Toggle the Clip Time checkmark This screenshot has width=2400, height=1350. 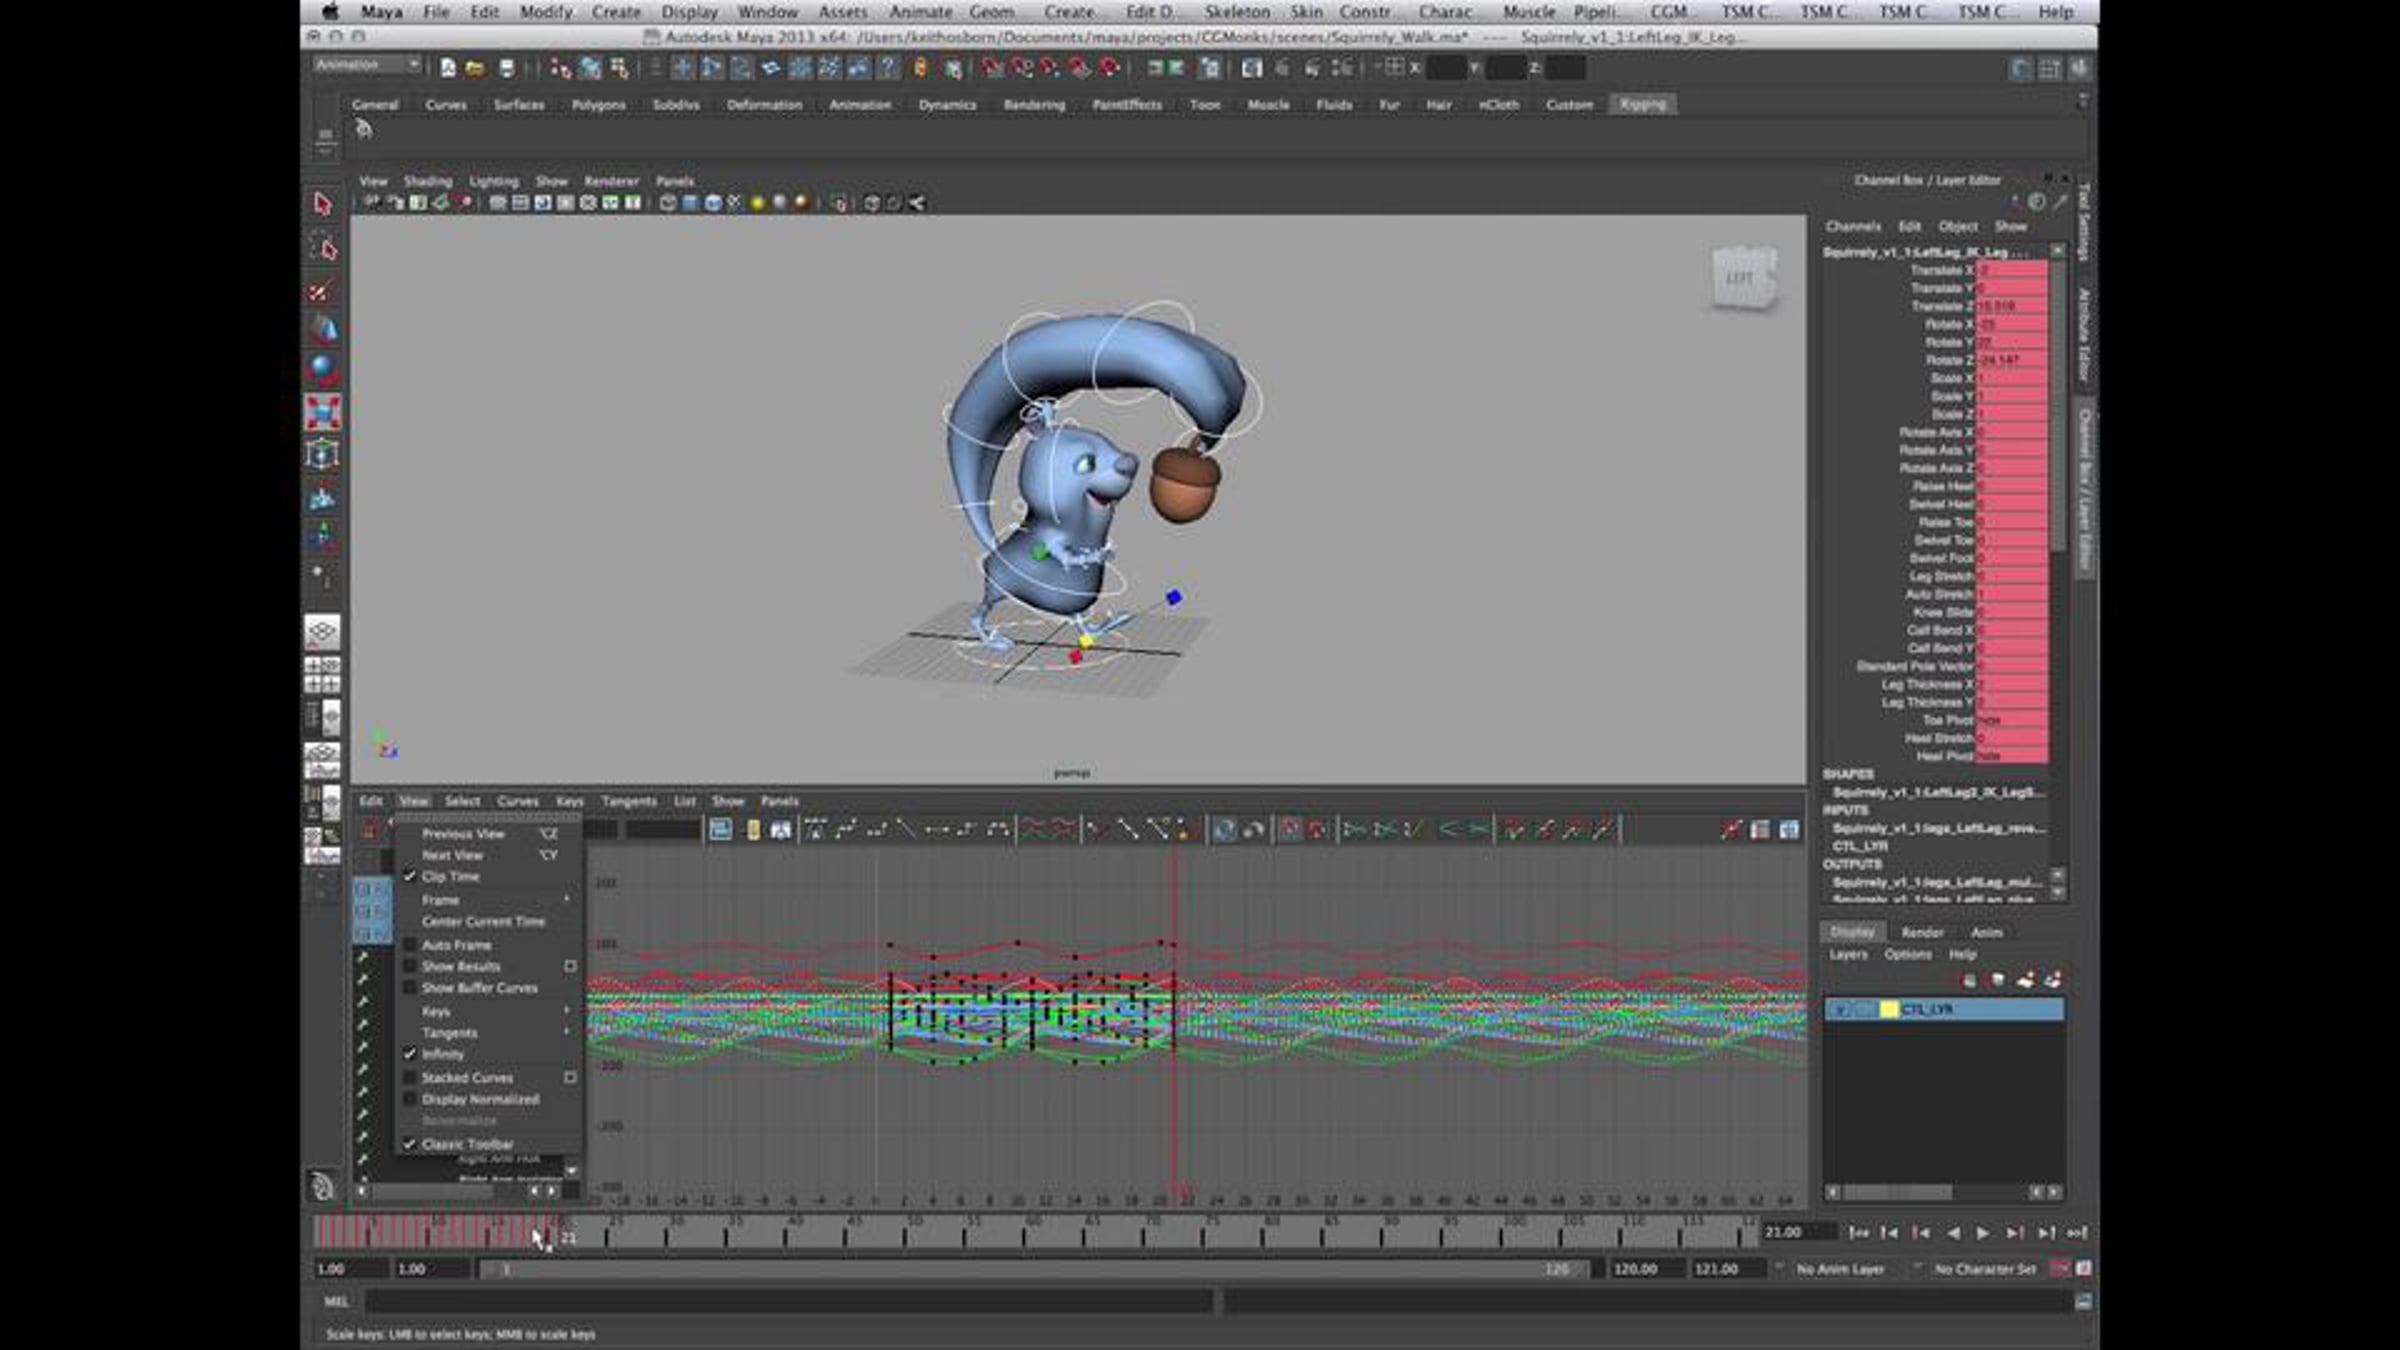(409, 876)
